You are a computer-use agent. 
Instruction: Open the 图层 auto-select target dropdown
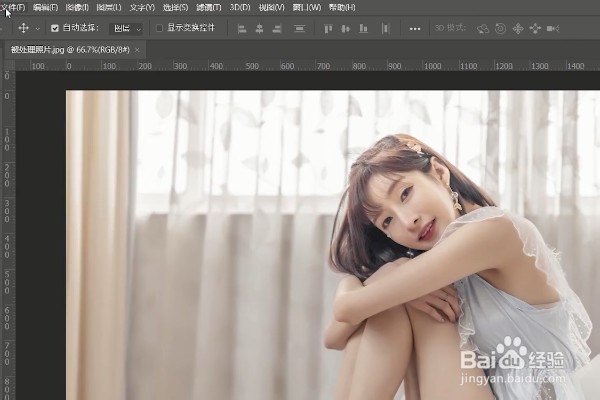[126, 28]
